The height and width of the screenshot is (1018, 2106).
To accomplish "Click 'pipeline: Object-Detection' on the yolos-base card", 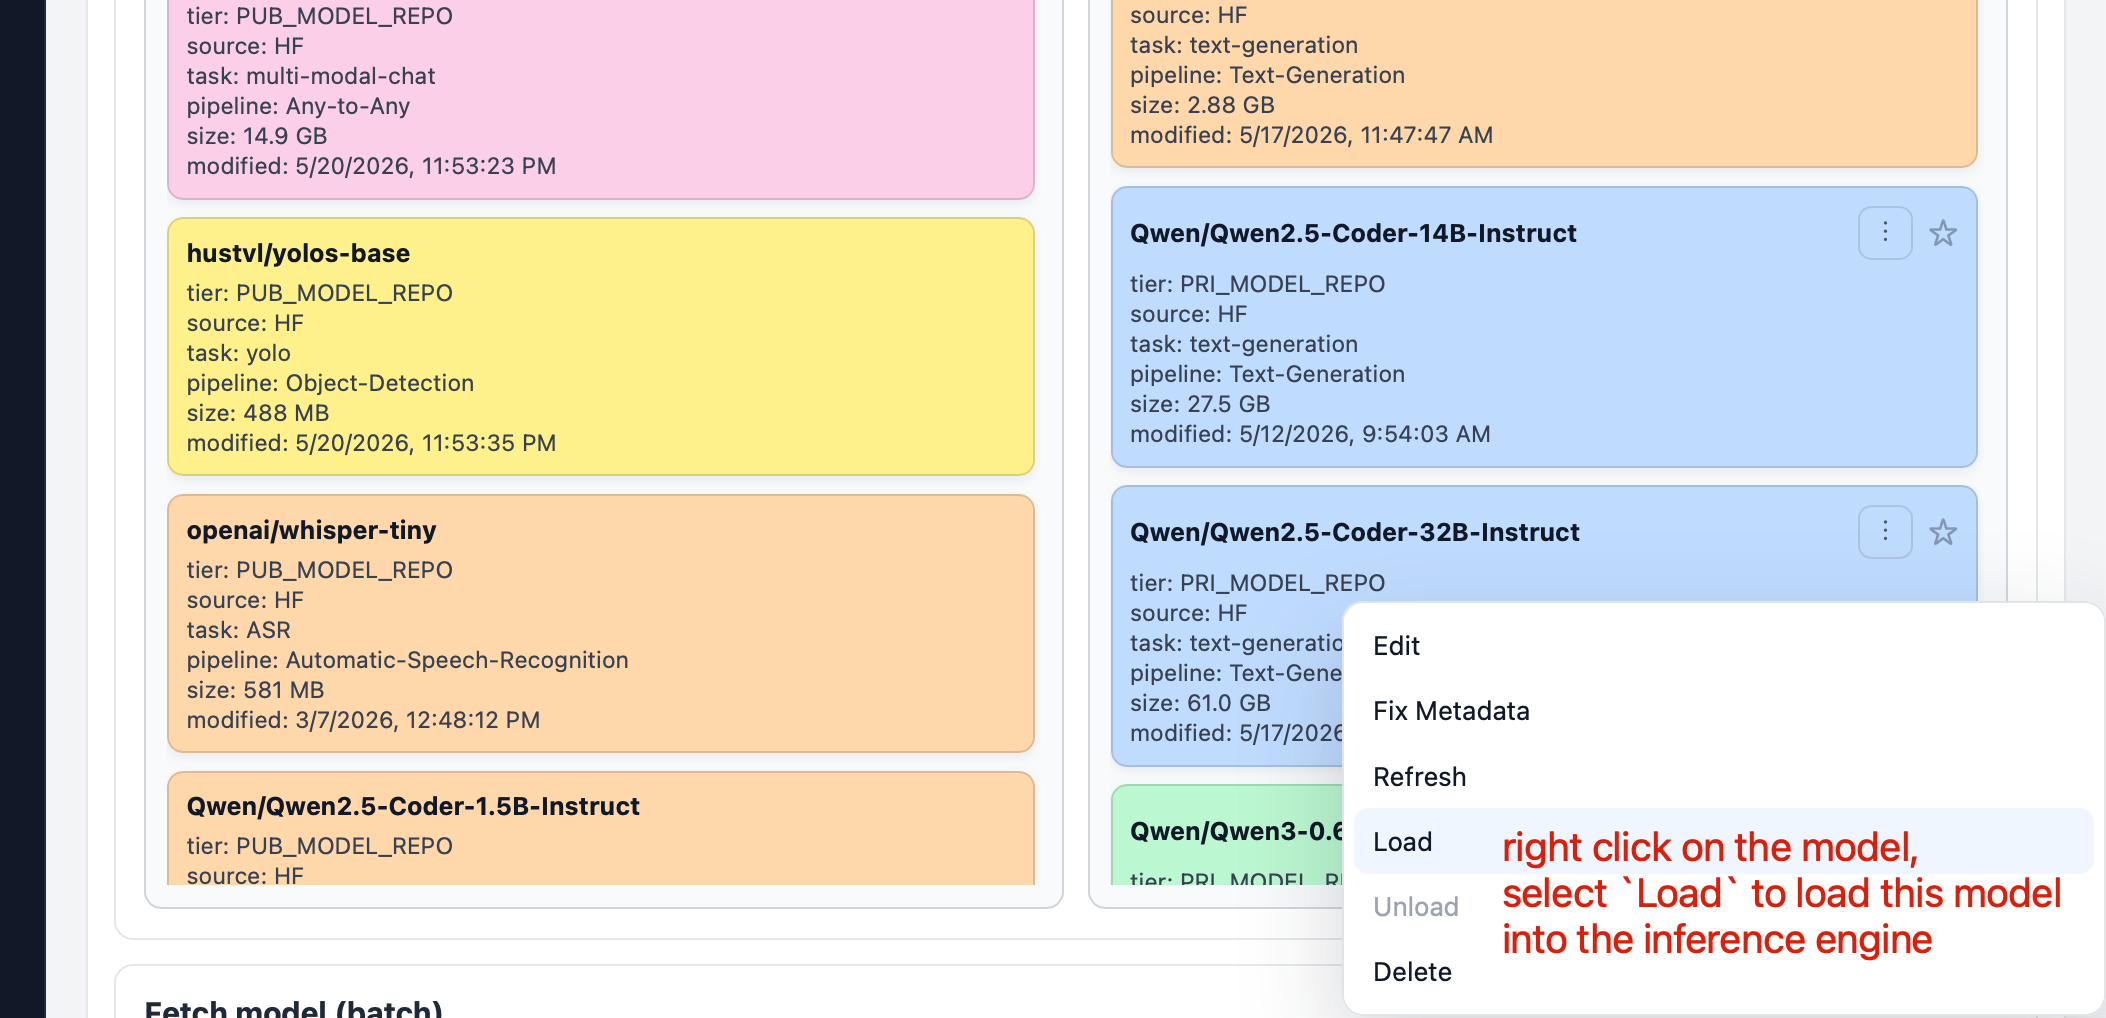I will (x=330, y=383).
